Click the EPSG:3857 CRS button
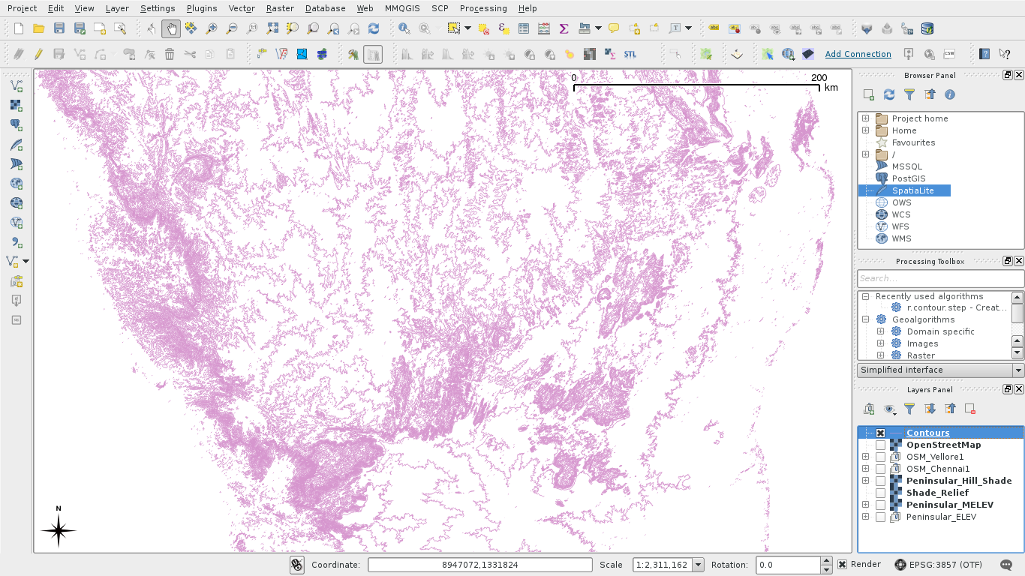Viewport: 1025px width, 576px height. pyautogui.click(x=937, y=565)
